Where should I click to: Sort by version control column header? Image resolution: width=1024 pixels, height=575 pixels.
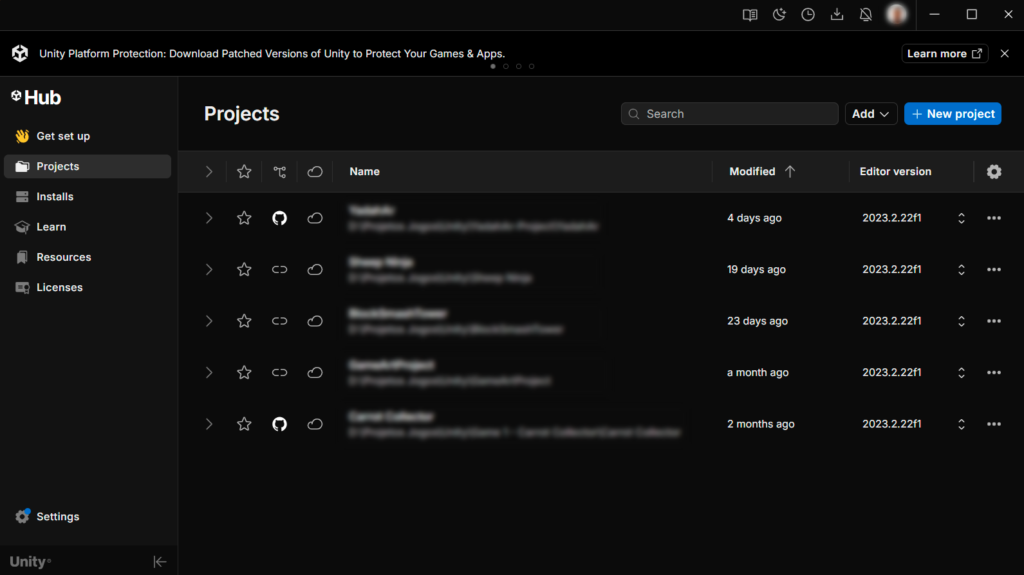tap(280, 171)
